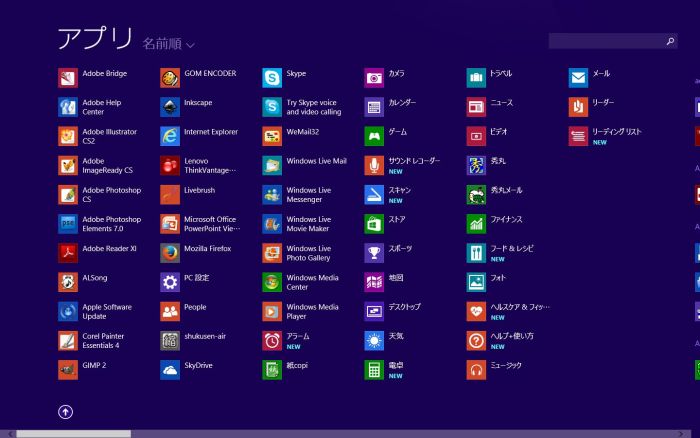Click the search magnifier icon
The height and width of the screenshot is (438, 700).
click(x=670, y=41)
